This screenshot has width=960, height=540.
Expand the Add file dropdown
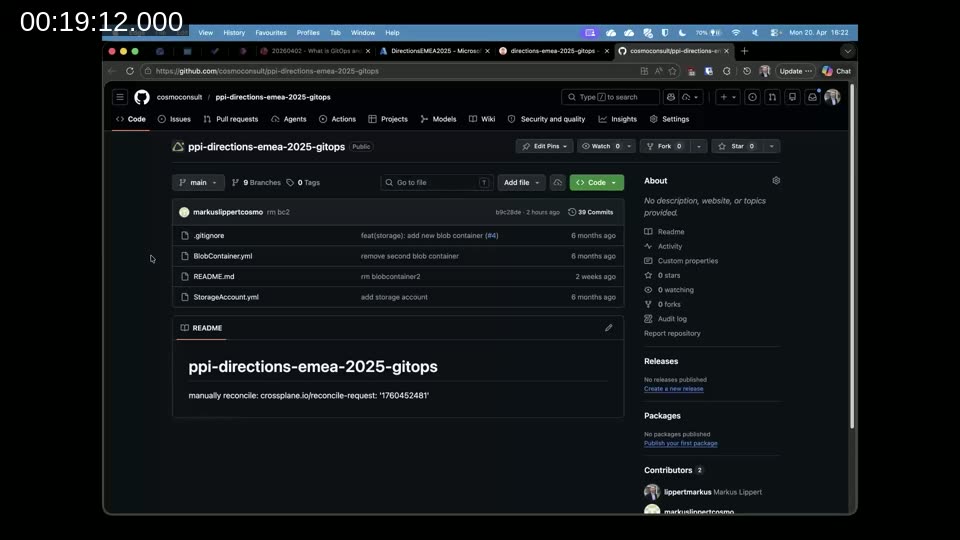pyautogui.click(x=521, y=182)
